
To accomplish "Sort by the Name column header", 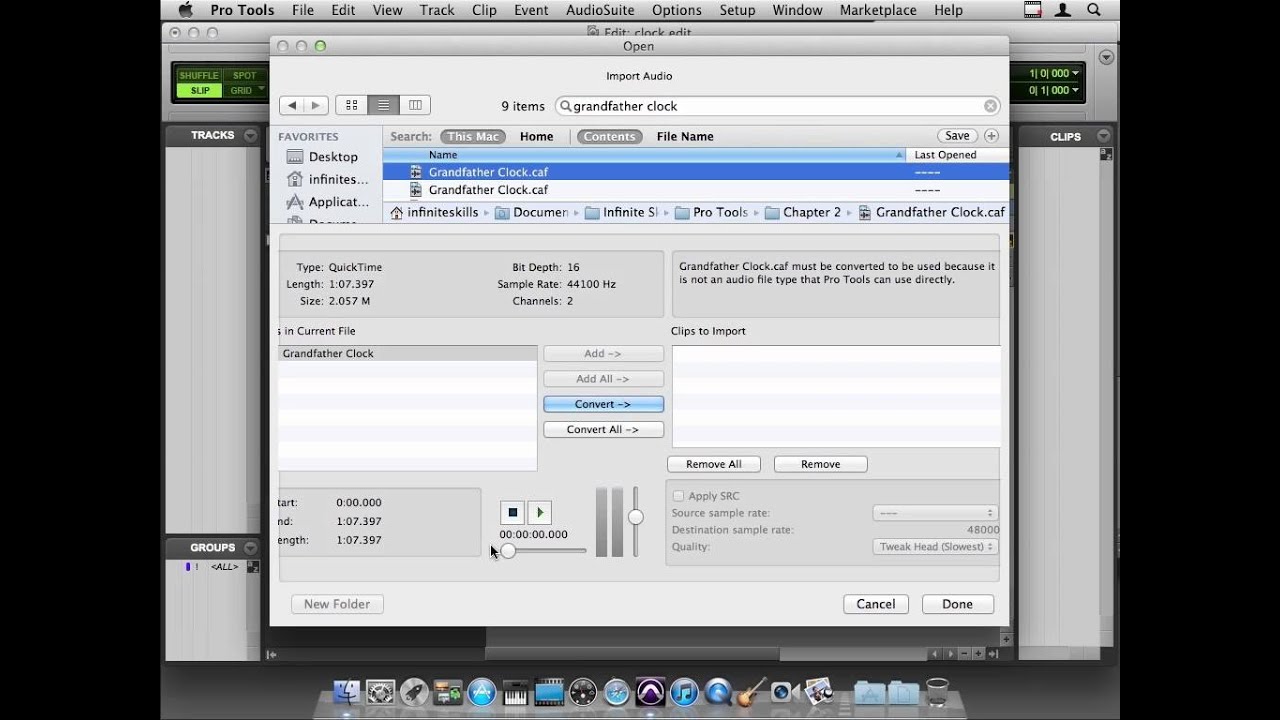I will click(x=645, y=155).
